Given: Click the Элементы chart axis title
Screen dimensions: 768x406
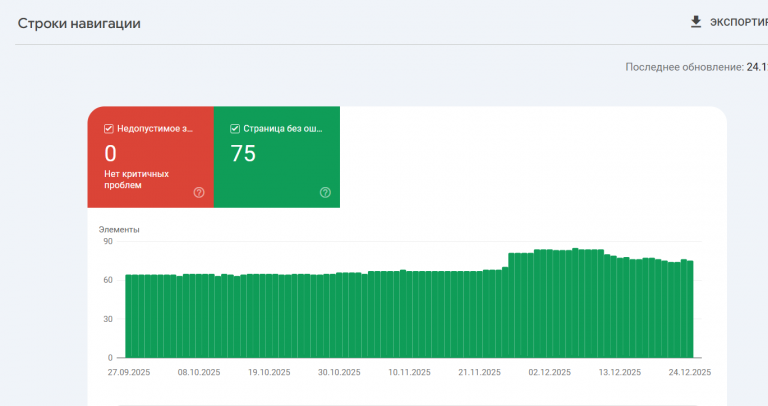Looking at the screenshot, I should pos(119,230).
